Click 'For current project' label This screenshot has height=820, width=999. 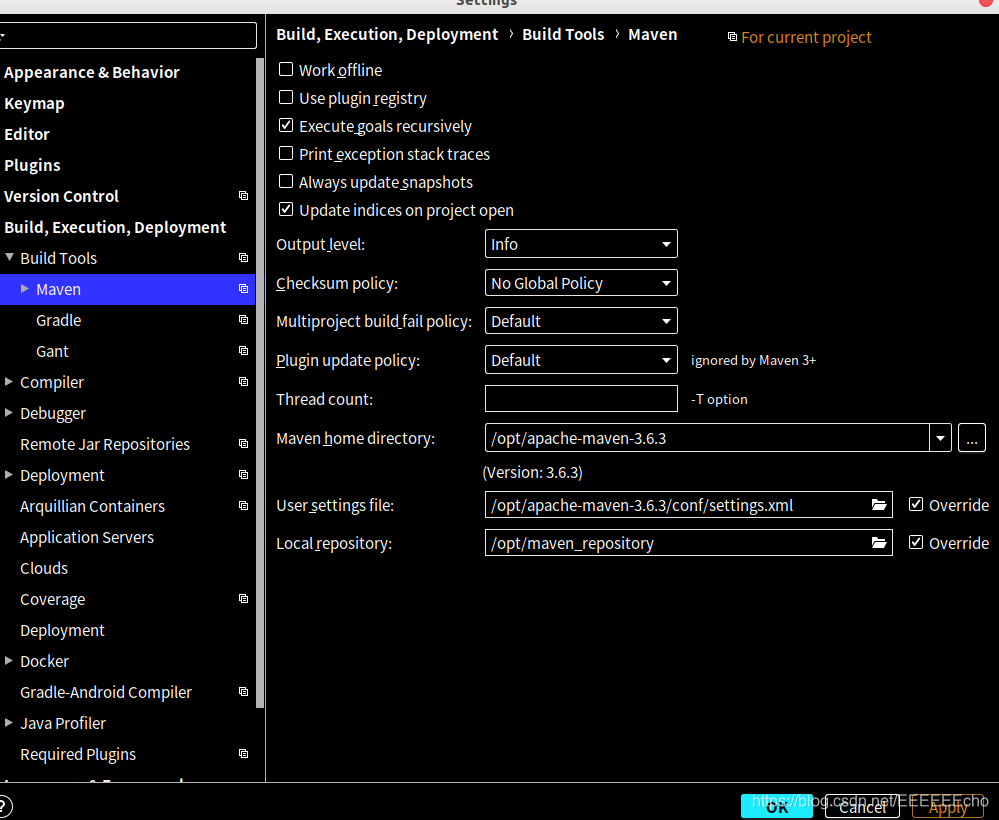point(806,37)
